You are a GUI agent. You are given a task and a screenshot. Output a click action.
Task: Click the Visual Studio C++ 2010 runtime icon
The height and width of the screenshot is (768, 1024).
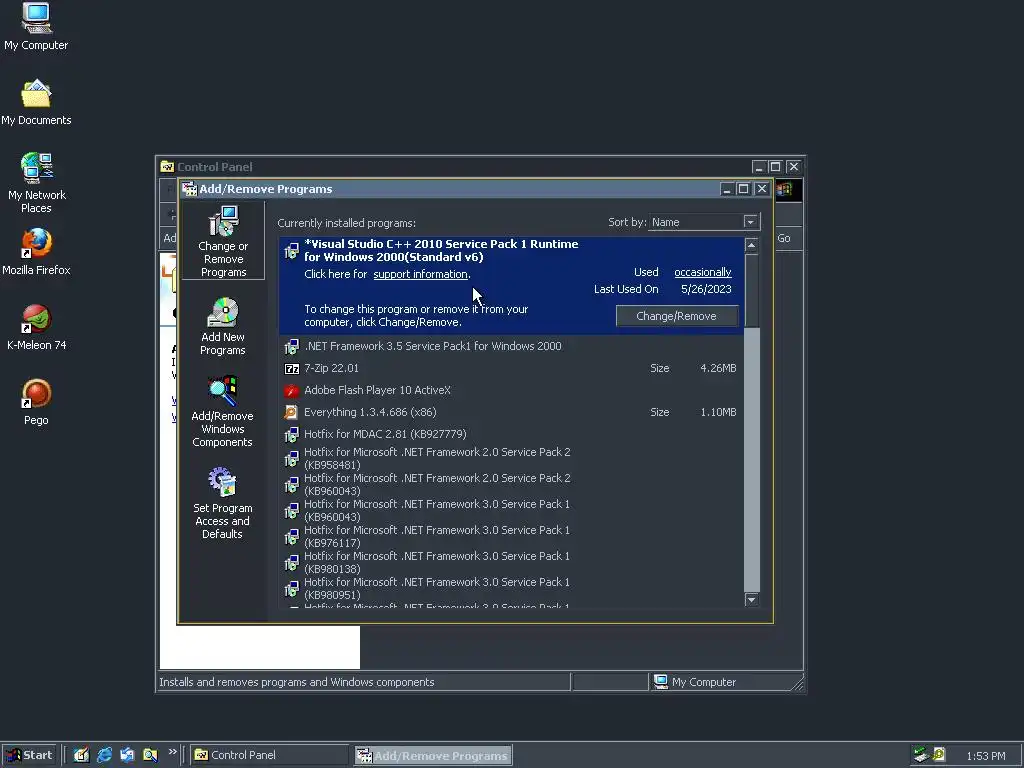pyautogui.click(x=292, y=250)
